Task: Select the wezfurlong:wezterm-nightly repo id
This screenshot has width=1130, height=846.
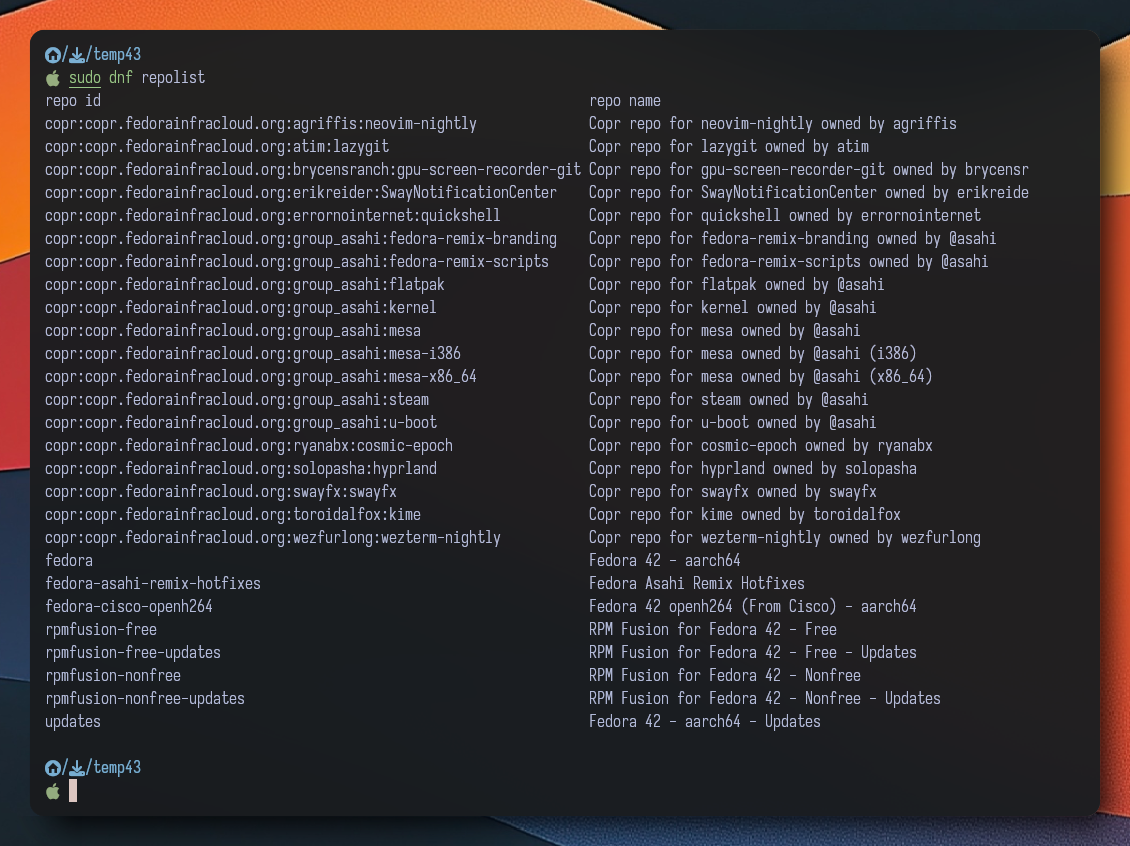Action: 272,539
